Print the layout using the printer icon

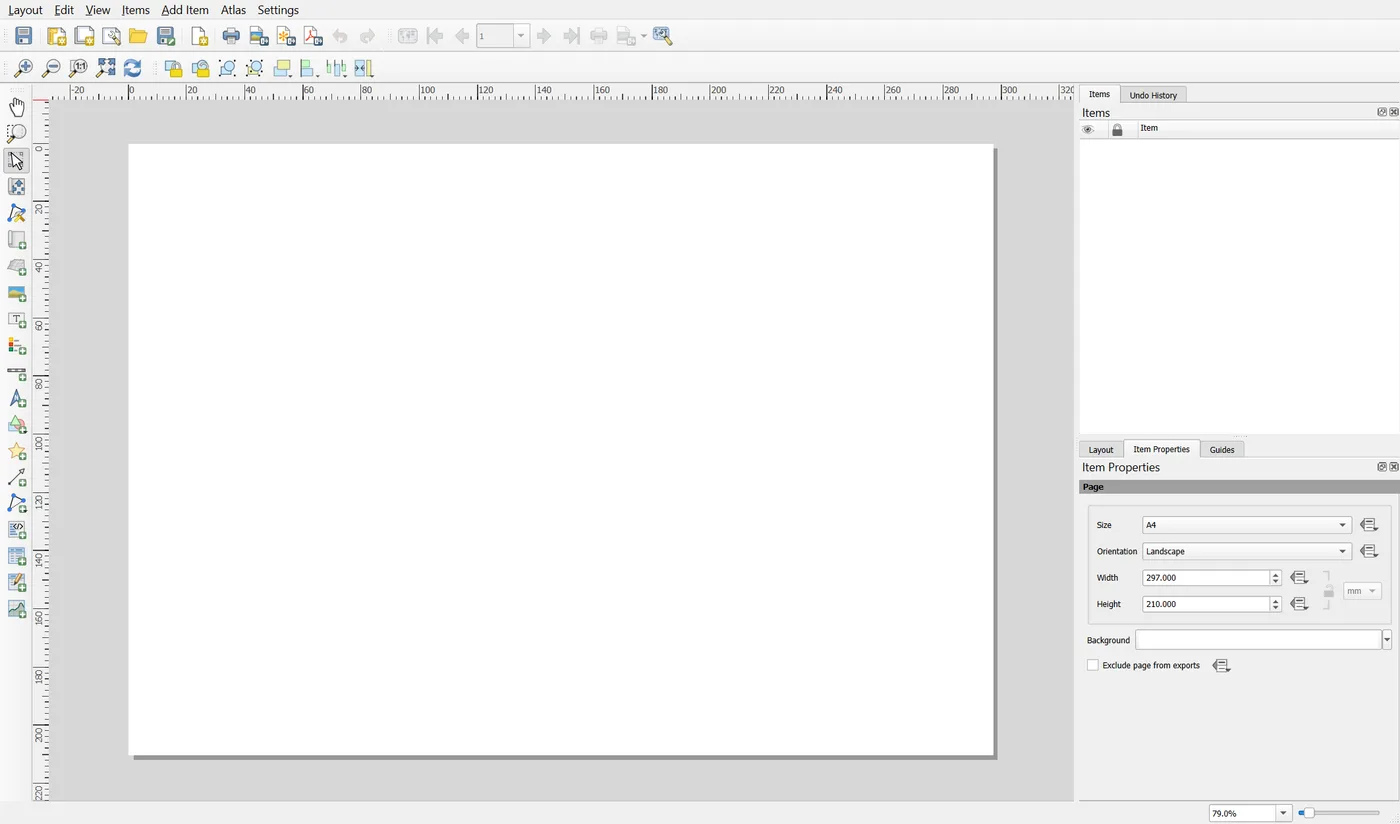pos(231,37)
